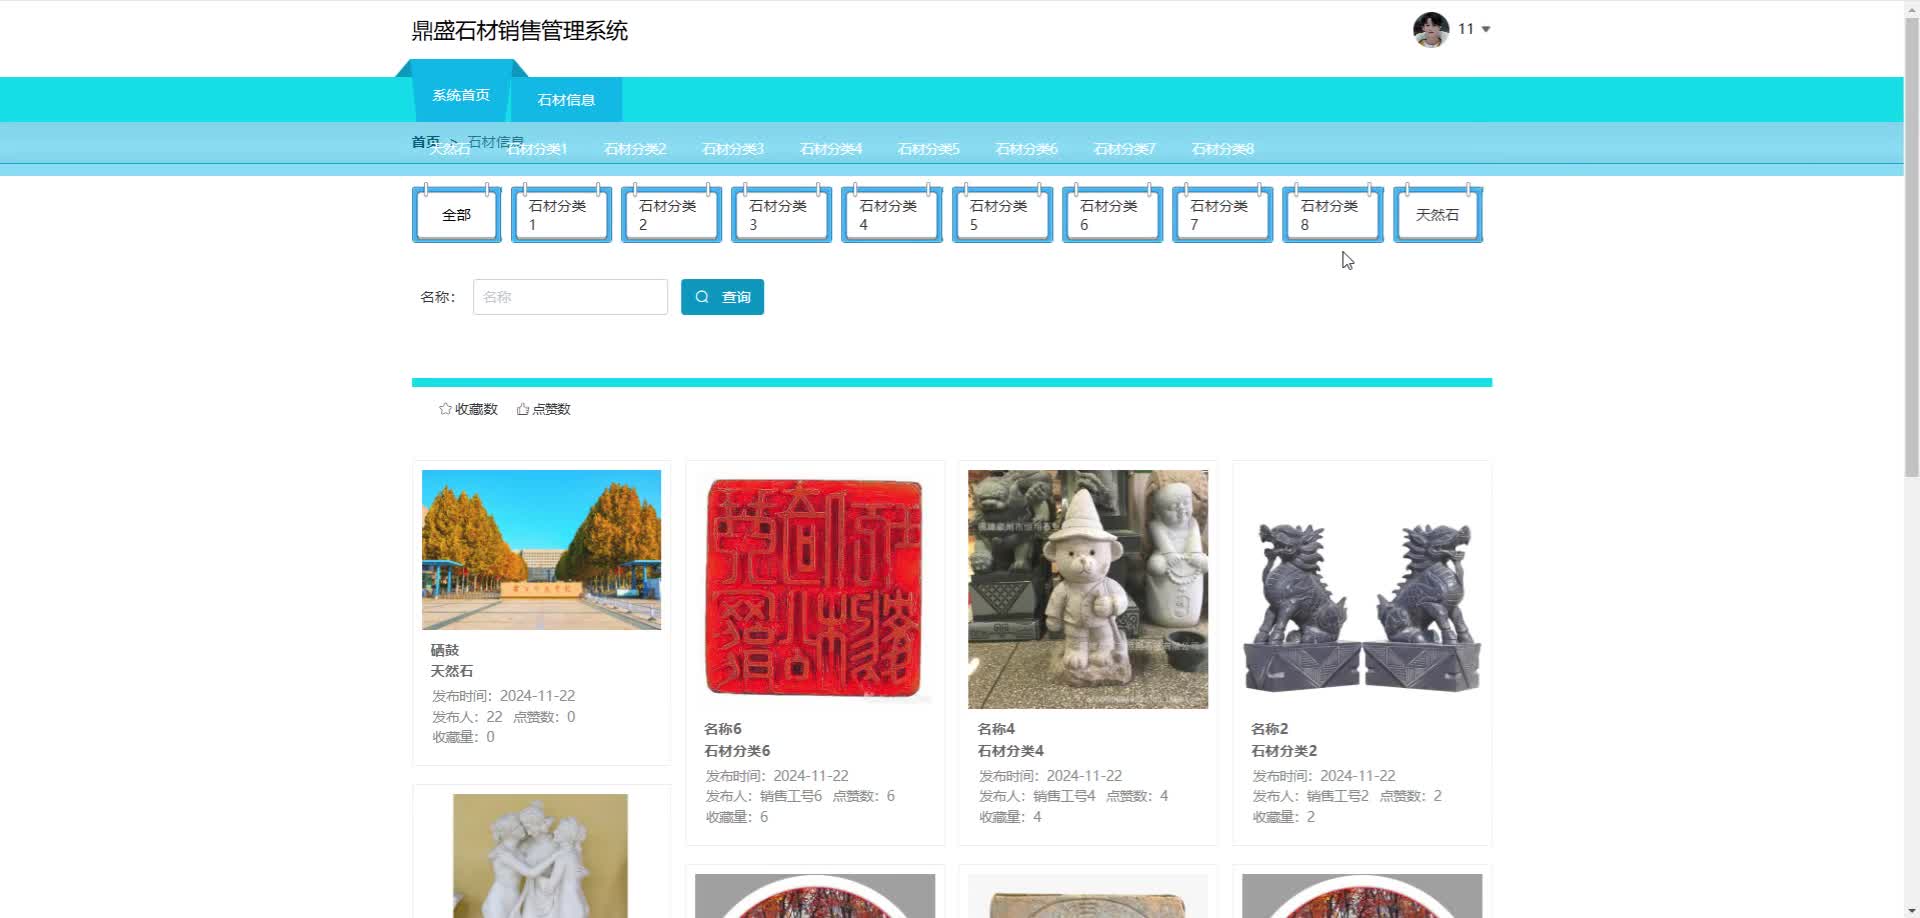Click 发布人: 销售工号4 text
This screenshot has width=1920, height=918.
point(1038,796)
